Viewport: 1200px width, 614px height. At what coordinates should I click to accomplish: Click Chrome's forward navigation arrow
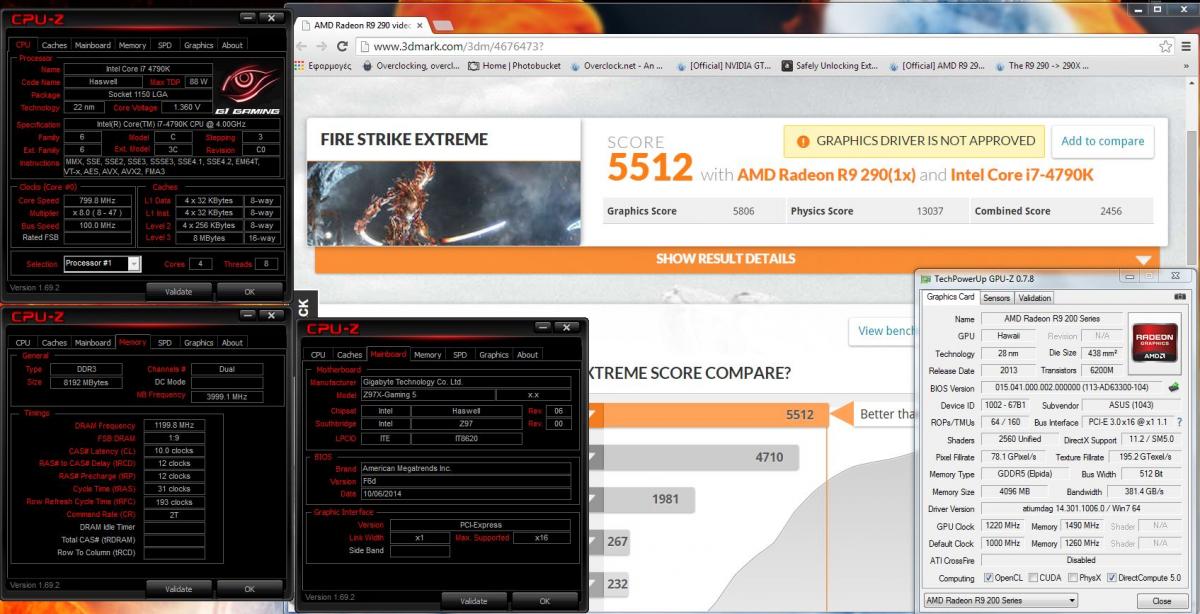tap(322, 46)
